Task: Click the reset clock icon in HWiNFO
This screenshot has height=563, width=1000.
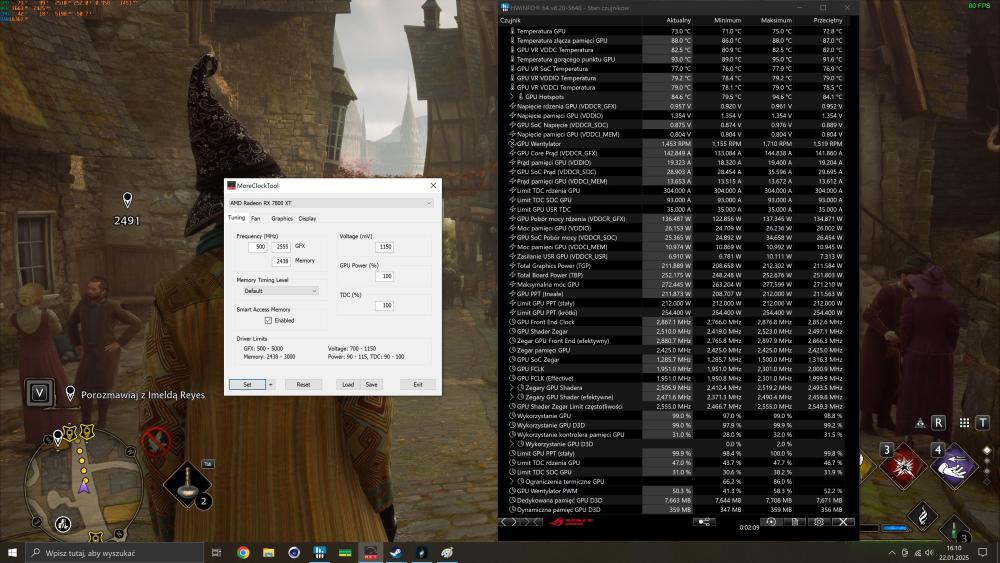Action: coord(771,521)
